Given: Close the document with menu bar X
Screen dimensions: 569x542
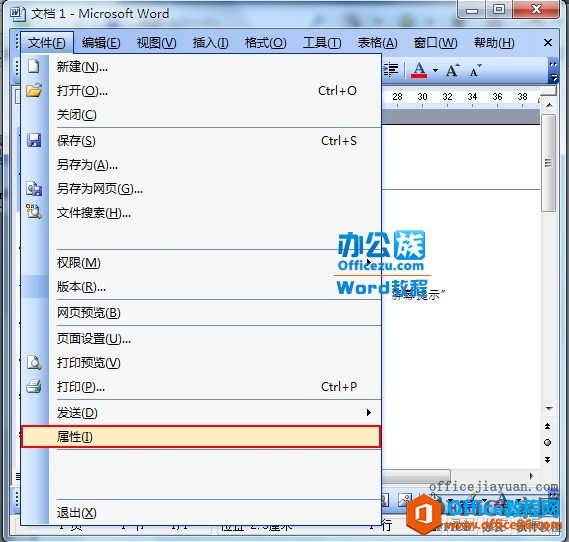Looking at the screenshot, I should (548, 43).
